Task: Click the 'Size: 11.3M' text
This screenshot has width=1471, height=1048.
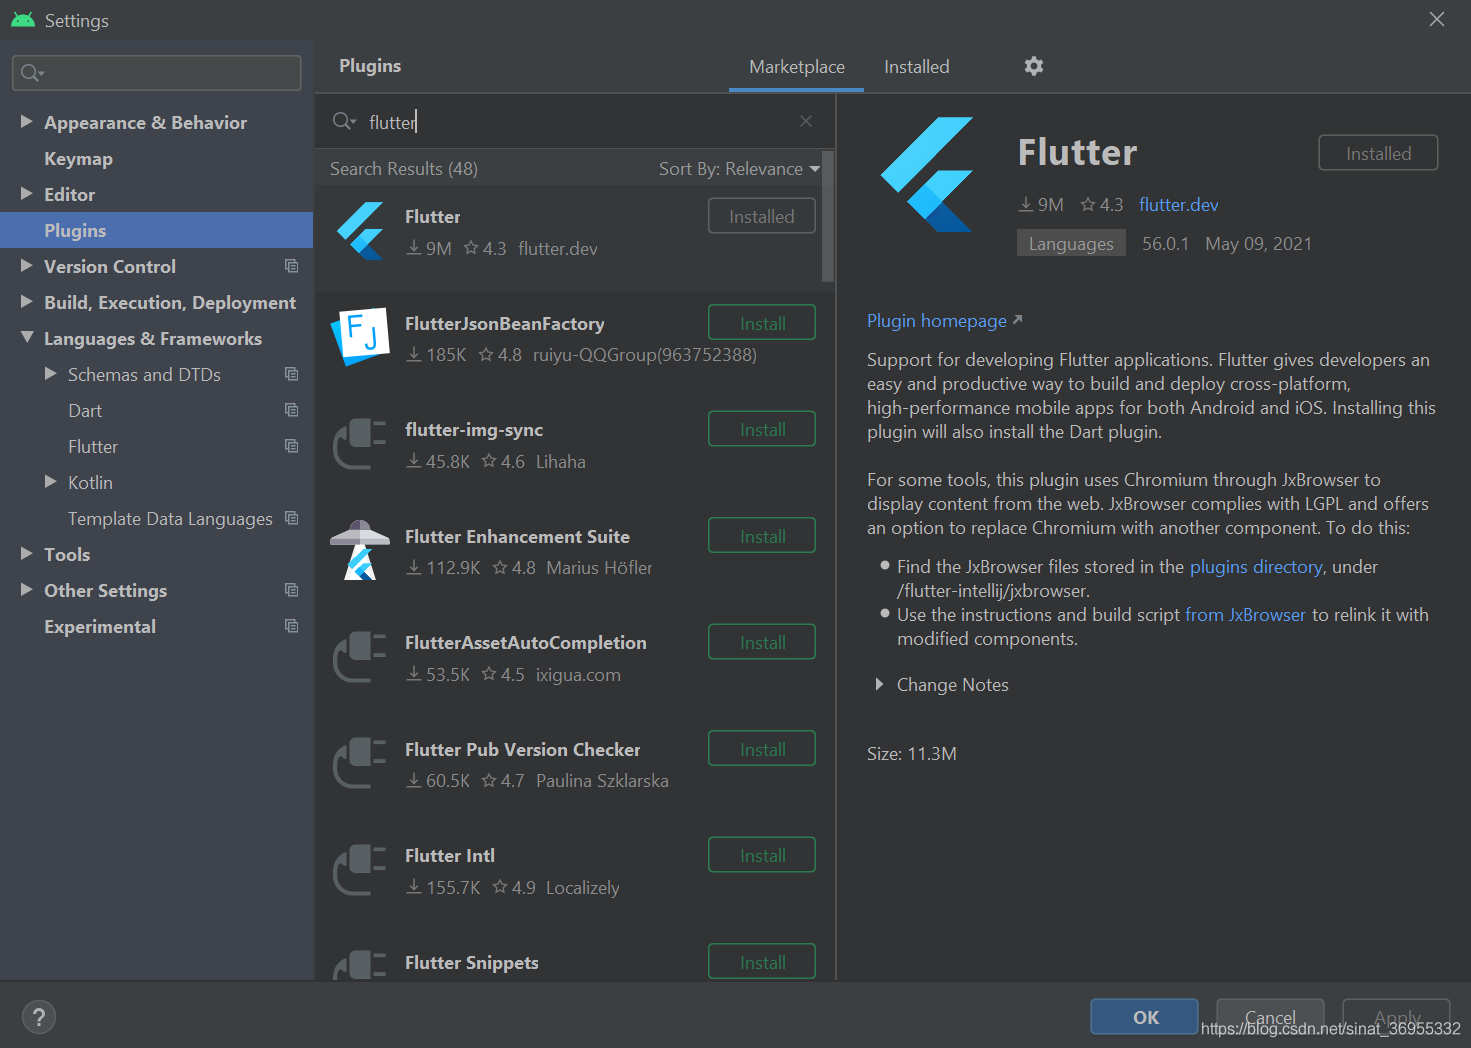Action: click(911, 753)
